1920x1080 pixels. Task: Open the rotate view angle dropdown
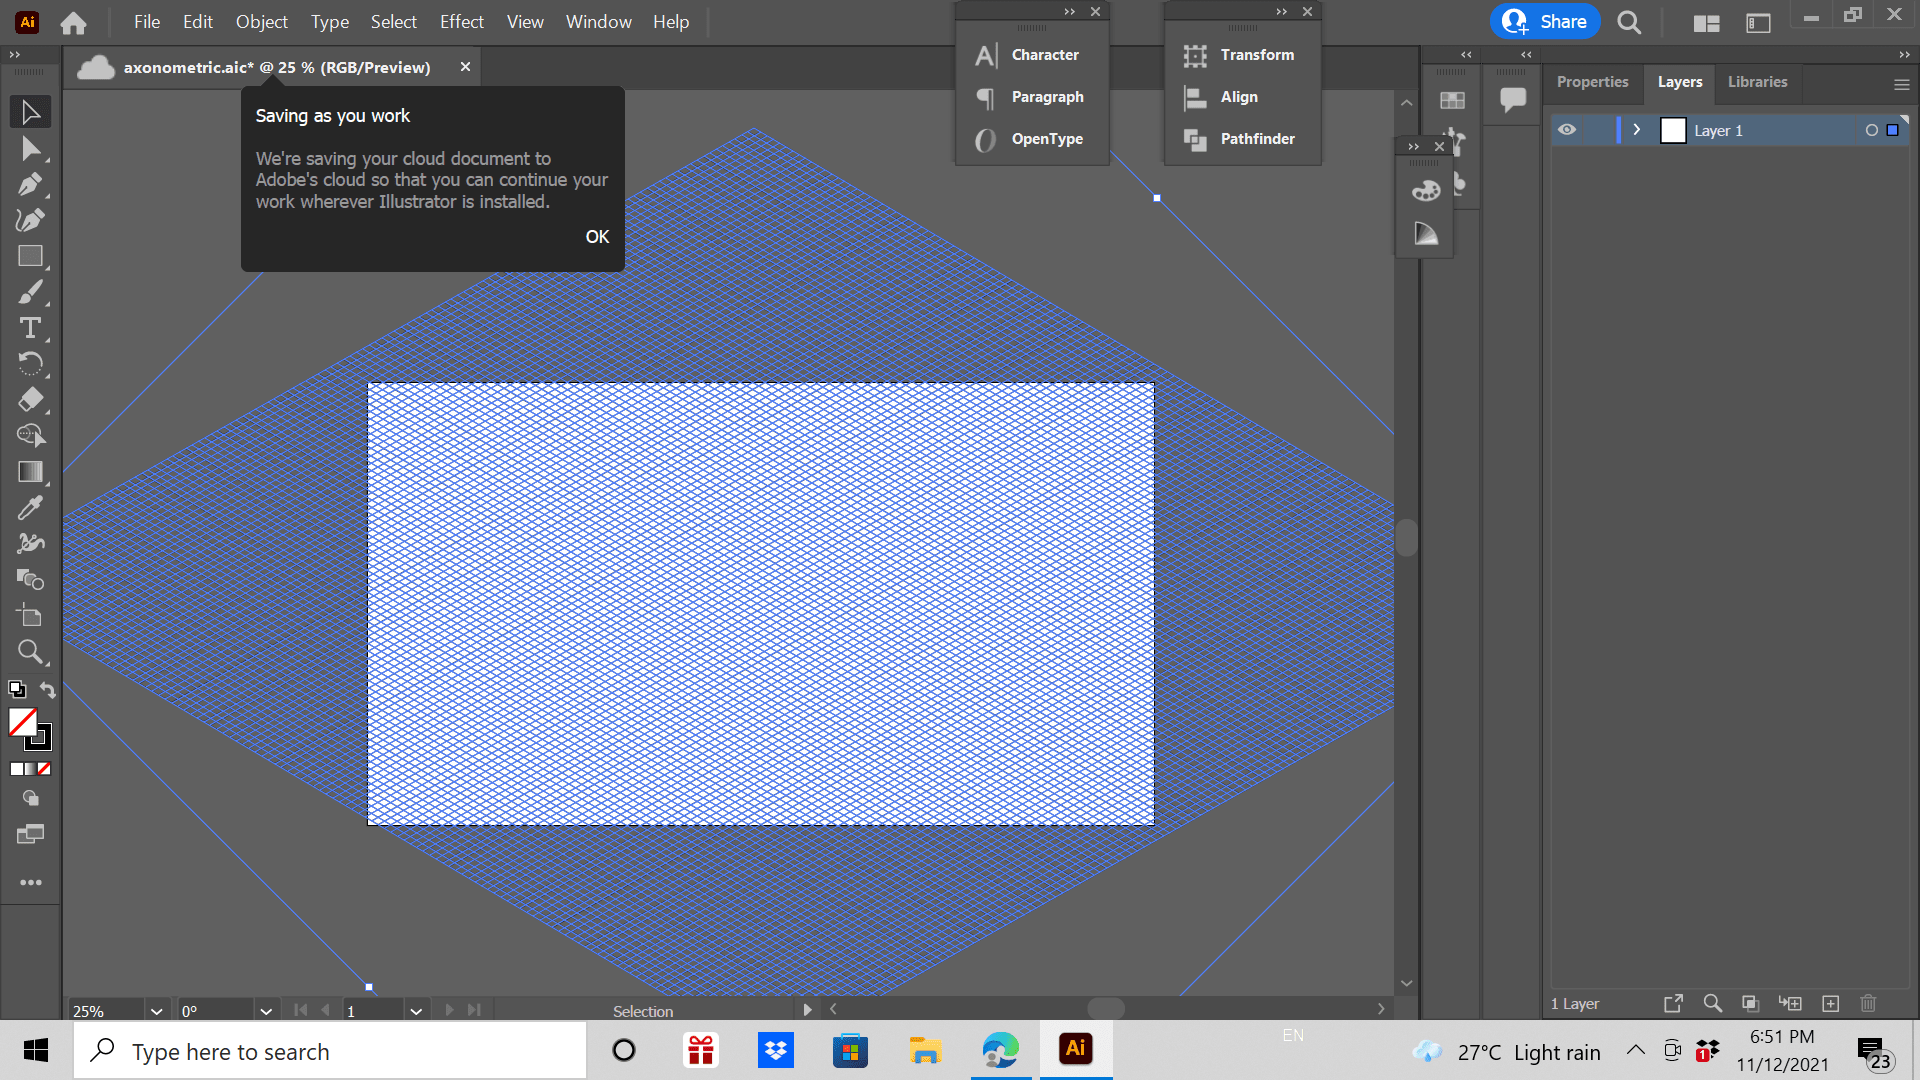click(266, 1011)
